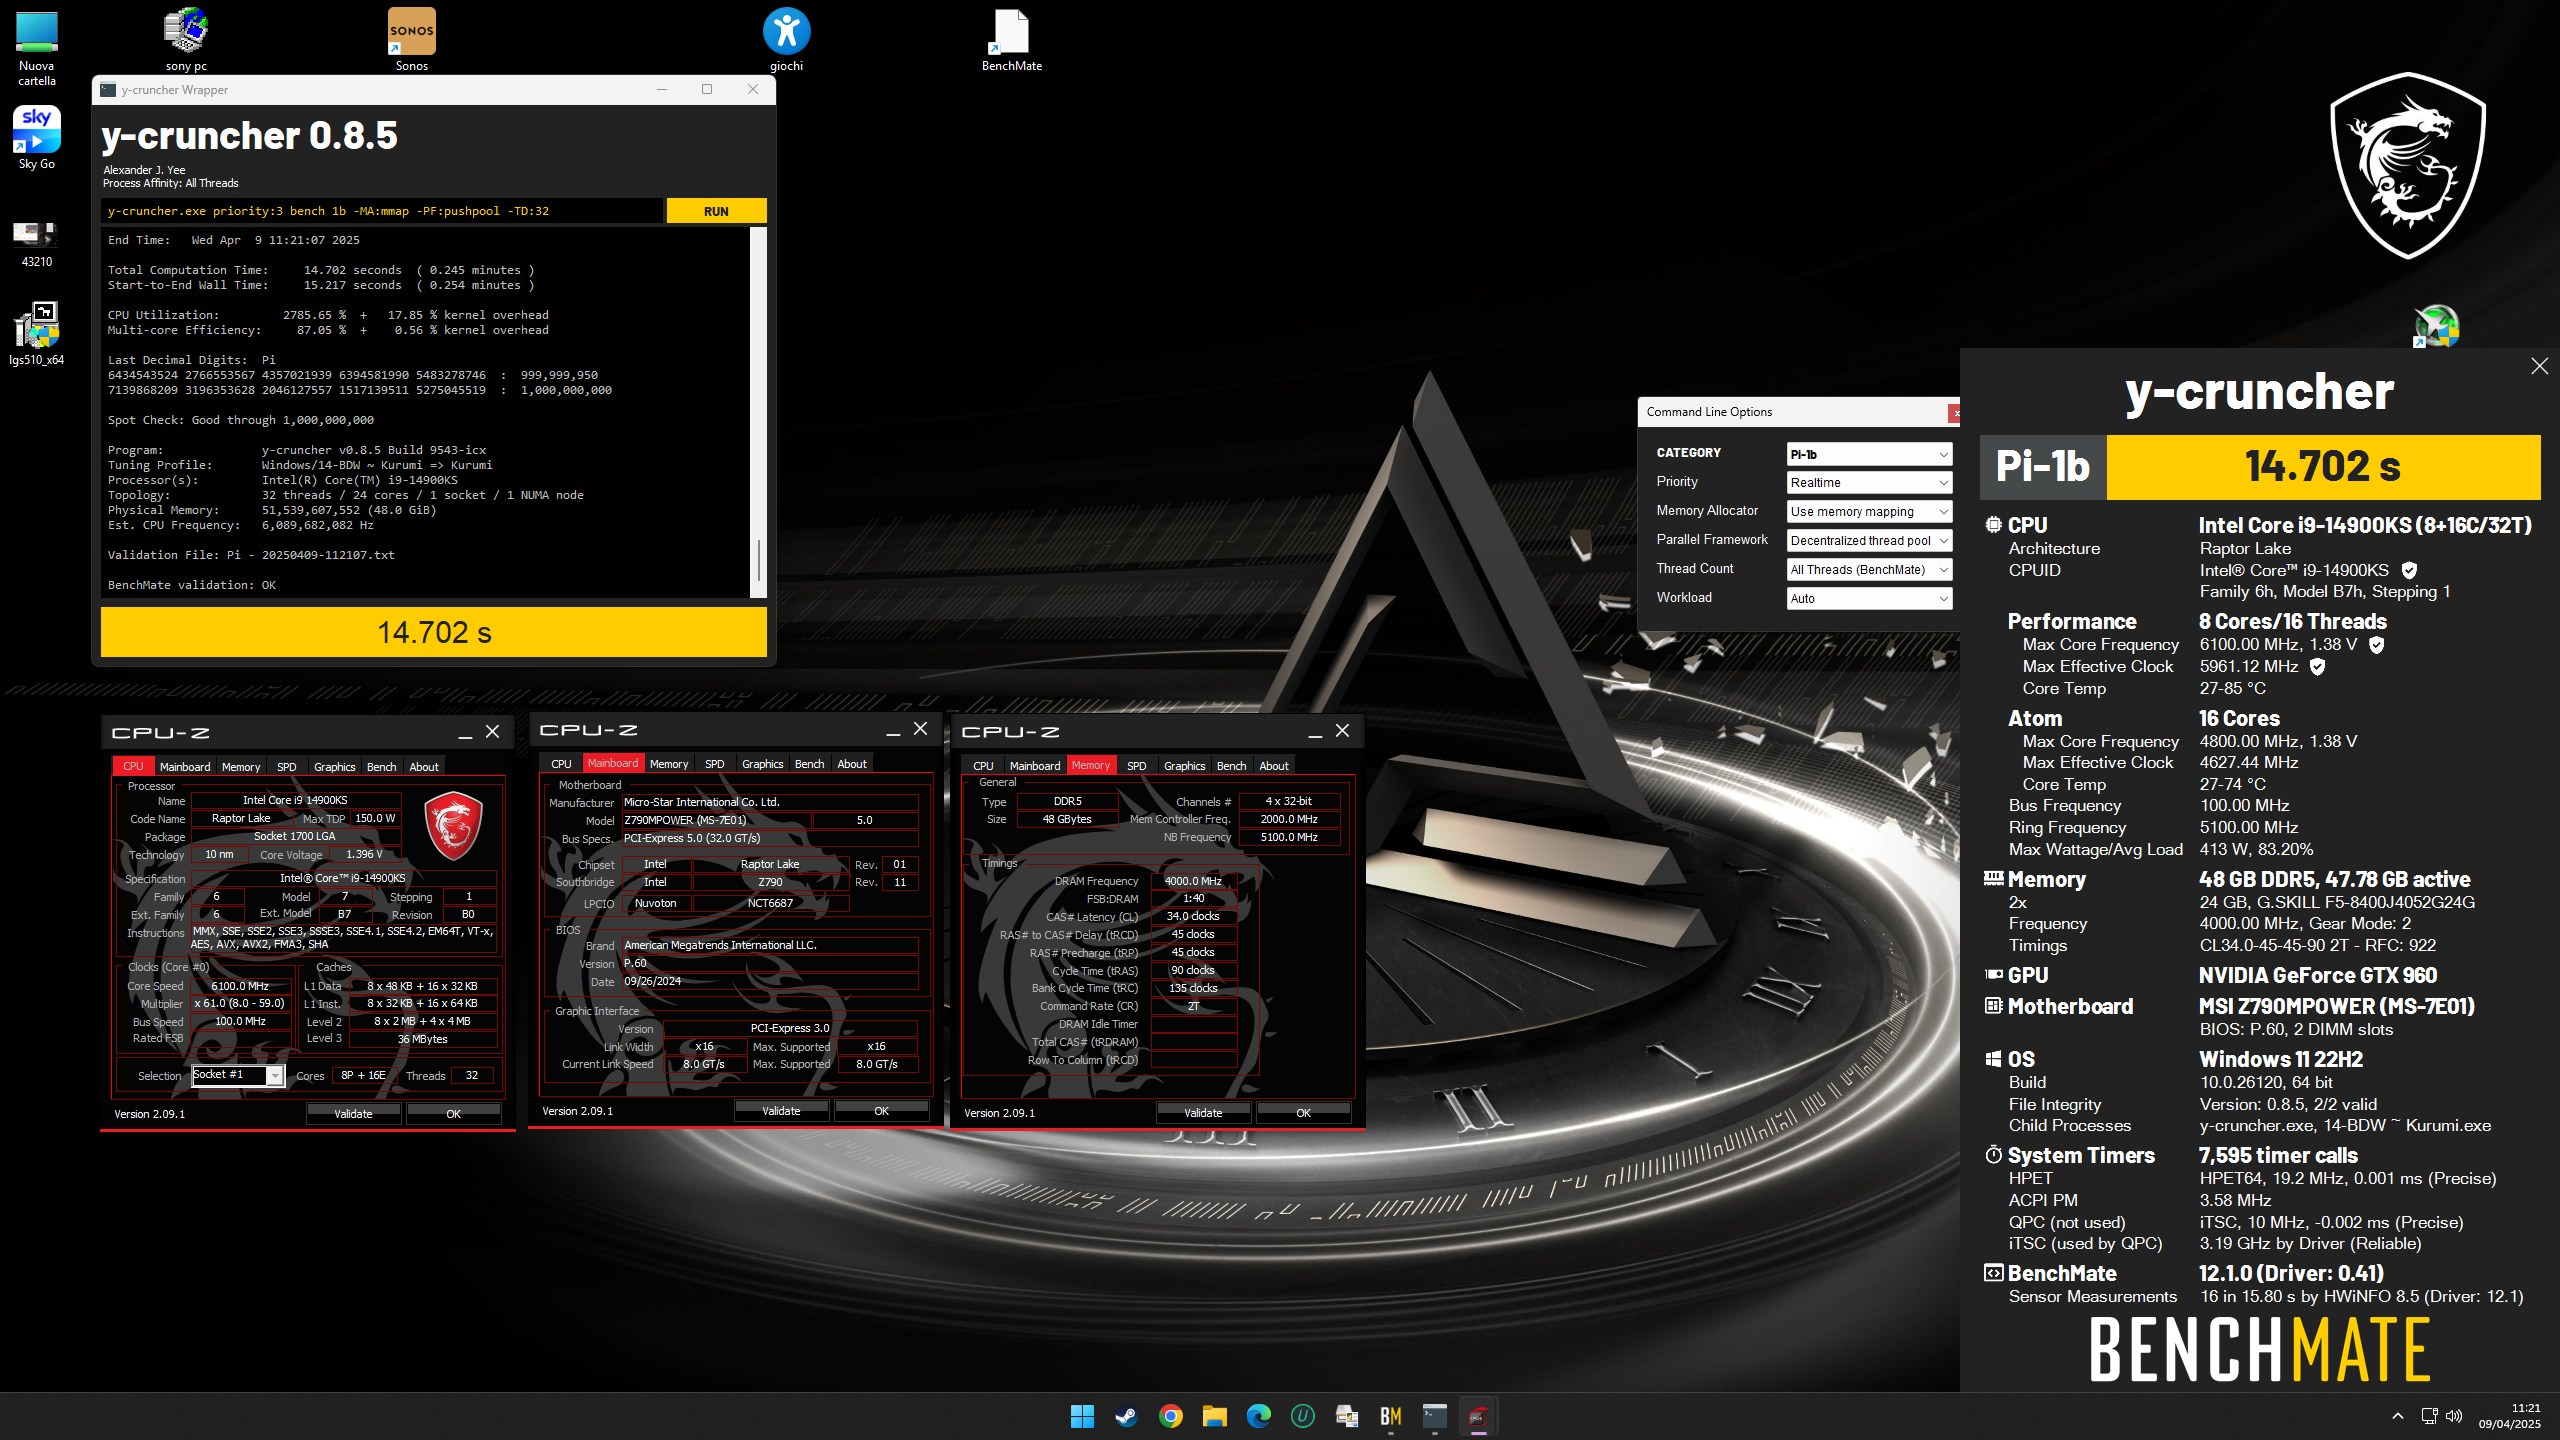Expand the Parallel Framework dropdown
Screen dimensions: 2560x1440
point(1869,541)
